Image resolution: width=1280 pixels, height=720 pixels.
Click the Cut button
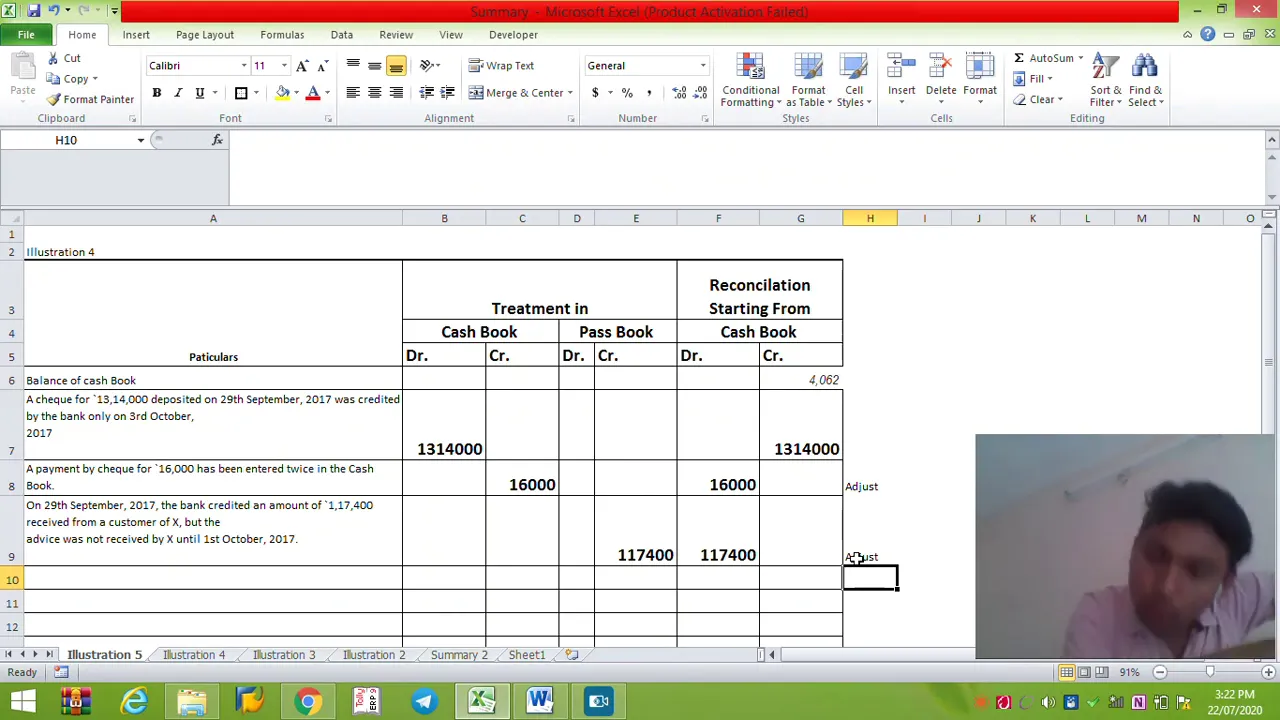click(63, 58)
